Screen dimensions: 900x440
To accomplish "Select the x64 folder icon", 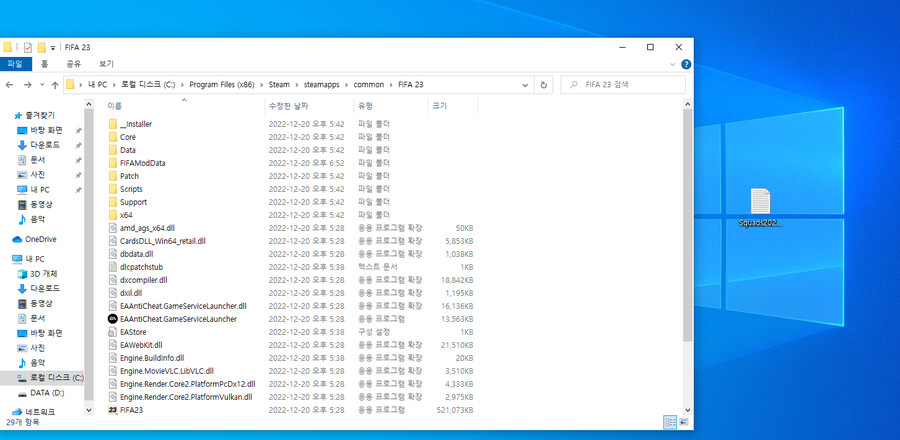I will point(112,215).
